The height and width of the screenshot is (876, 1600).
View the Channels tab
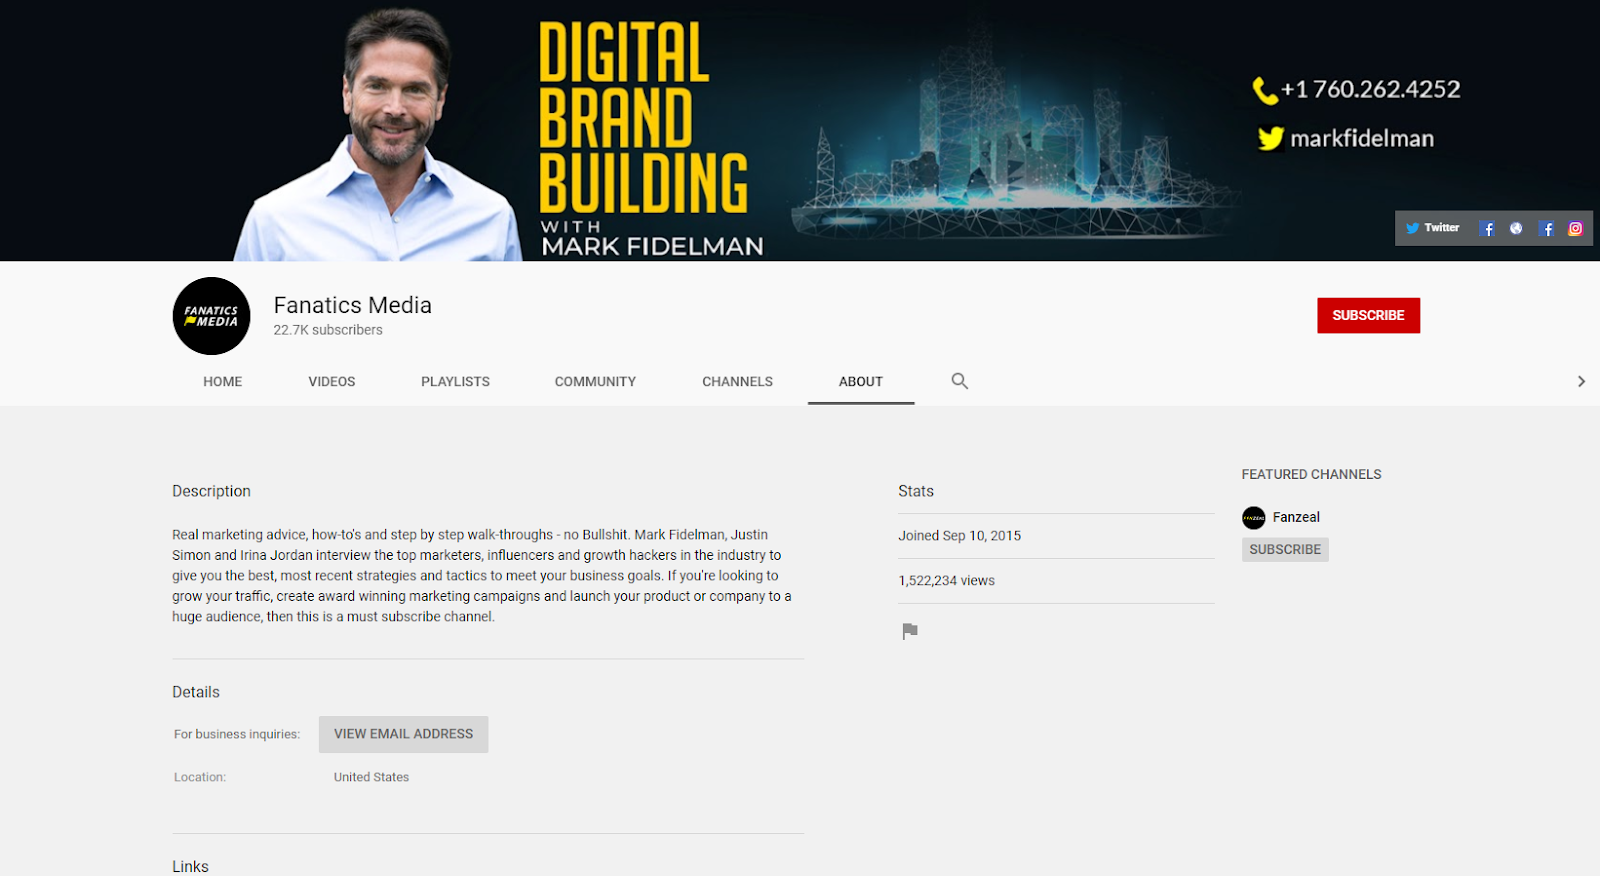(737, 382)
